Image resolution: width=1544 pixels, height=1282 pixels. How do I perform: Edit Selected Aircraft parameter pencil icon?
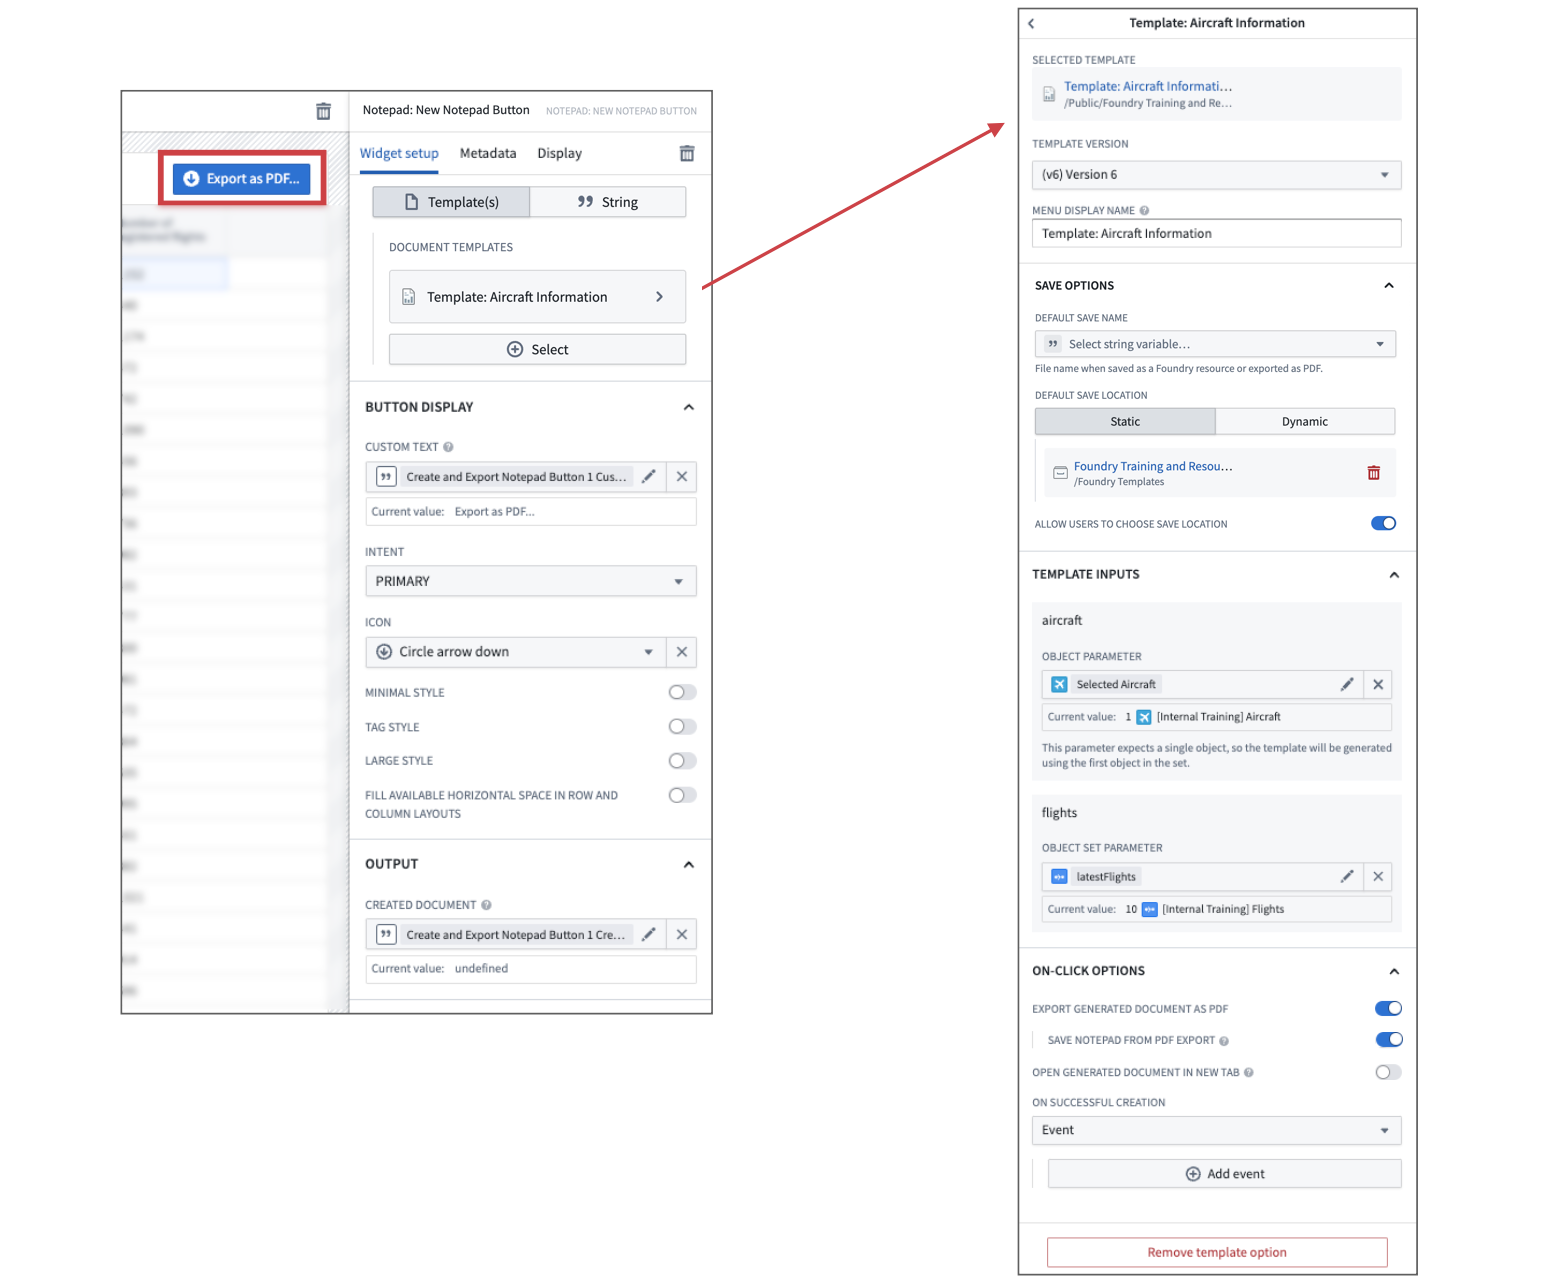point(1347,684)
